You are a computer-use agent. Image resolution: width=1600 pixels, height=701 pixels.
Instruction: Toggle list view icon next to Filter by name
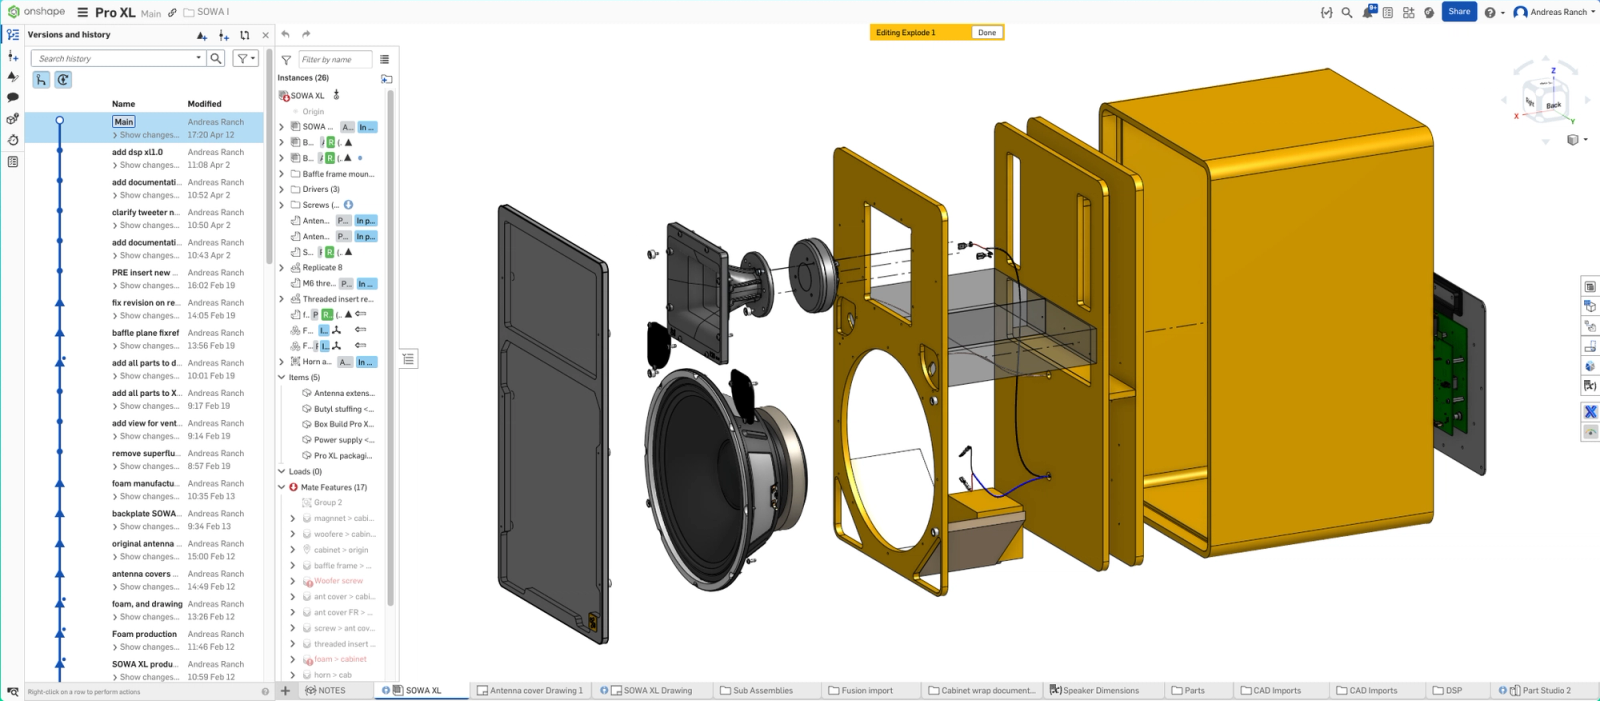click(x=384, y=59)
